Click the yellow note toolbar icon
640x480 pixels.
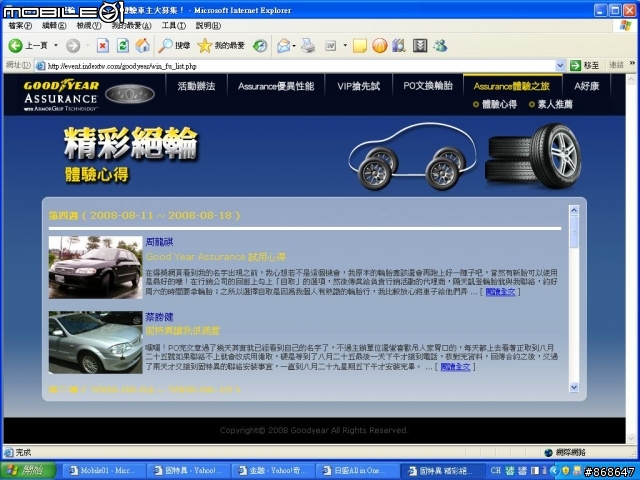360,45
